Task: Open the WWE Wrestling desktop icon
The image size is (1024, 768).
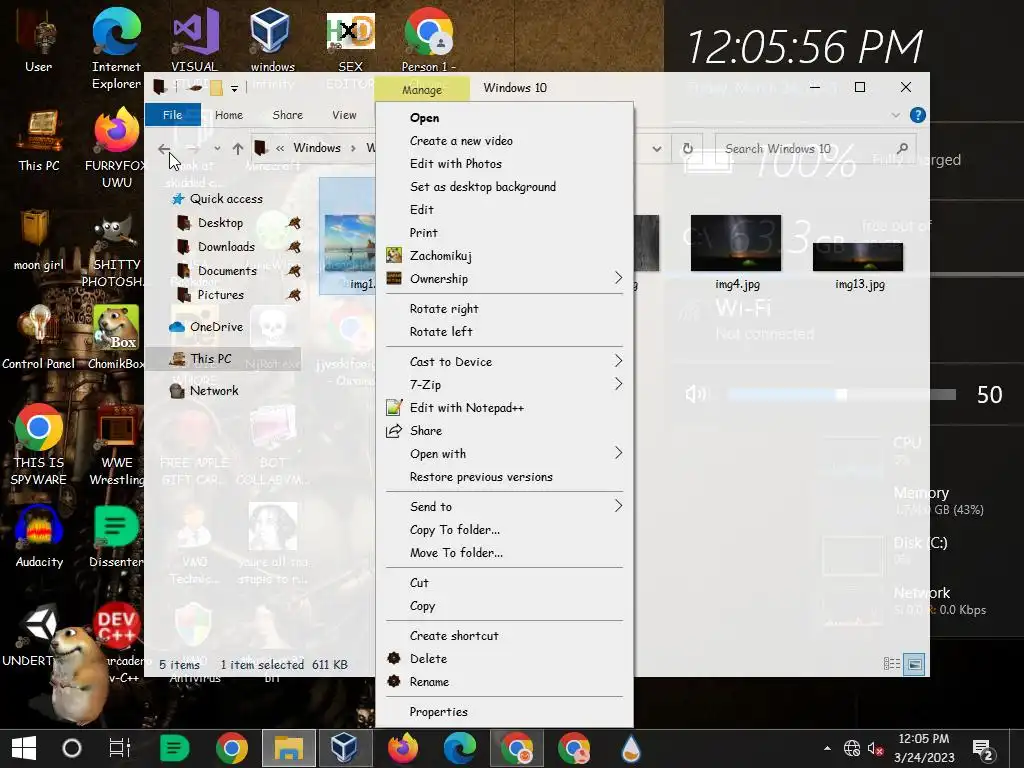Action: pos(116,445)
